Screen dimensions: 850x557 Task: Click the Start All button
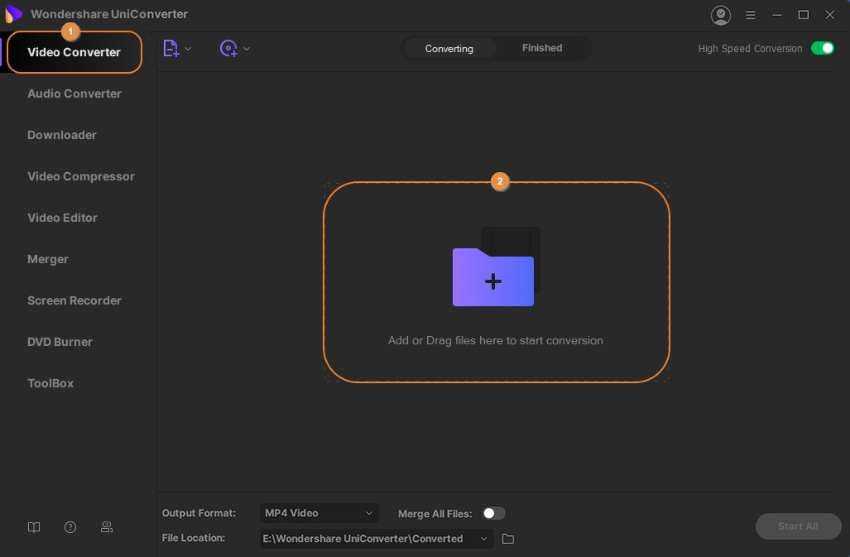click(797, 526)
